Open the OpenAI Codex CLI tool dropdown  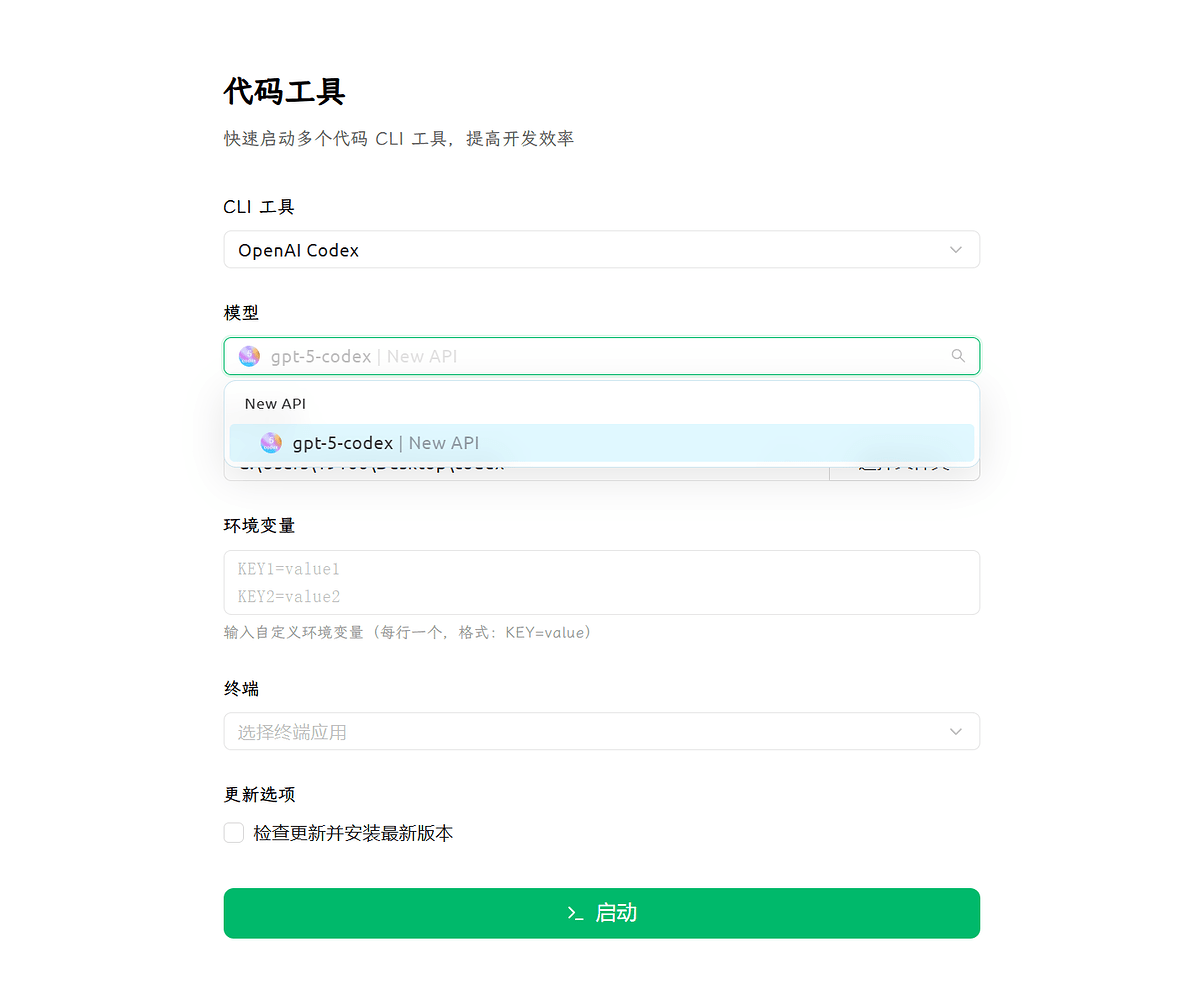coord(602,249)
